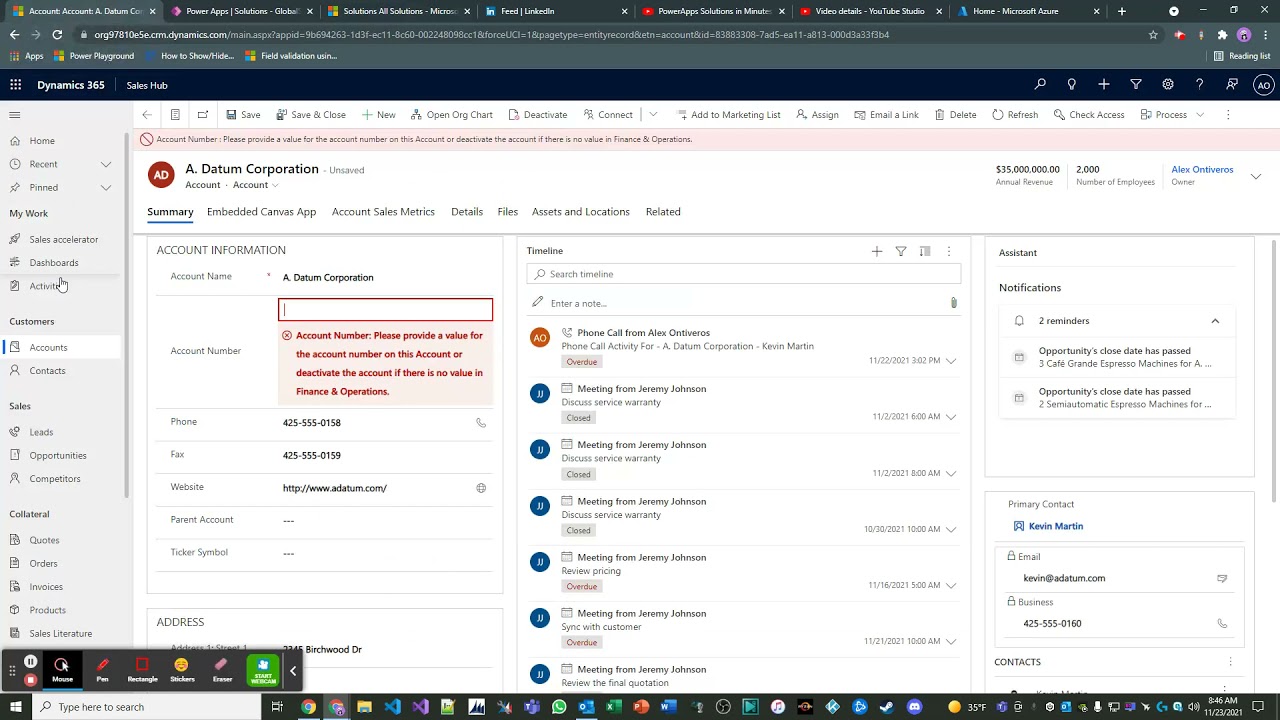Screen dimensions: 1280x720
Task: Open the lightbulb Assistant icon in the header
Action: click(1072, 85)
